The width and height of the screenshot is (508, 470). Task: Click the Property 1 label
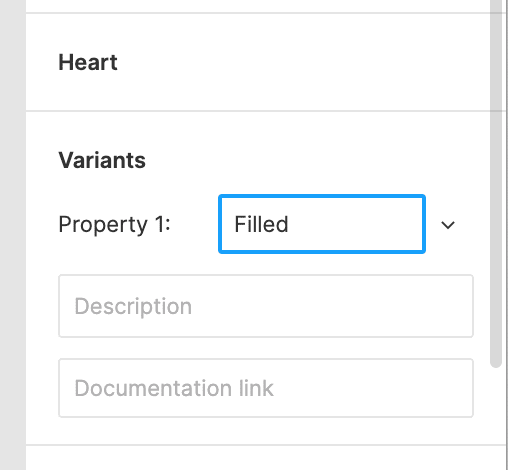(114, 225)
